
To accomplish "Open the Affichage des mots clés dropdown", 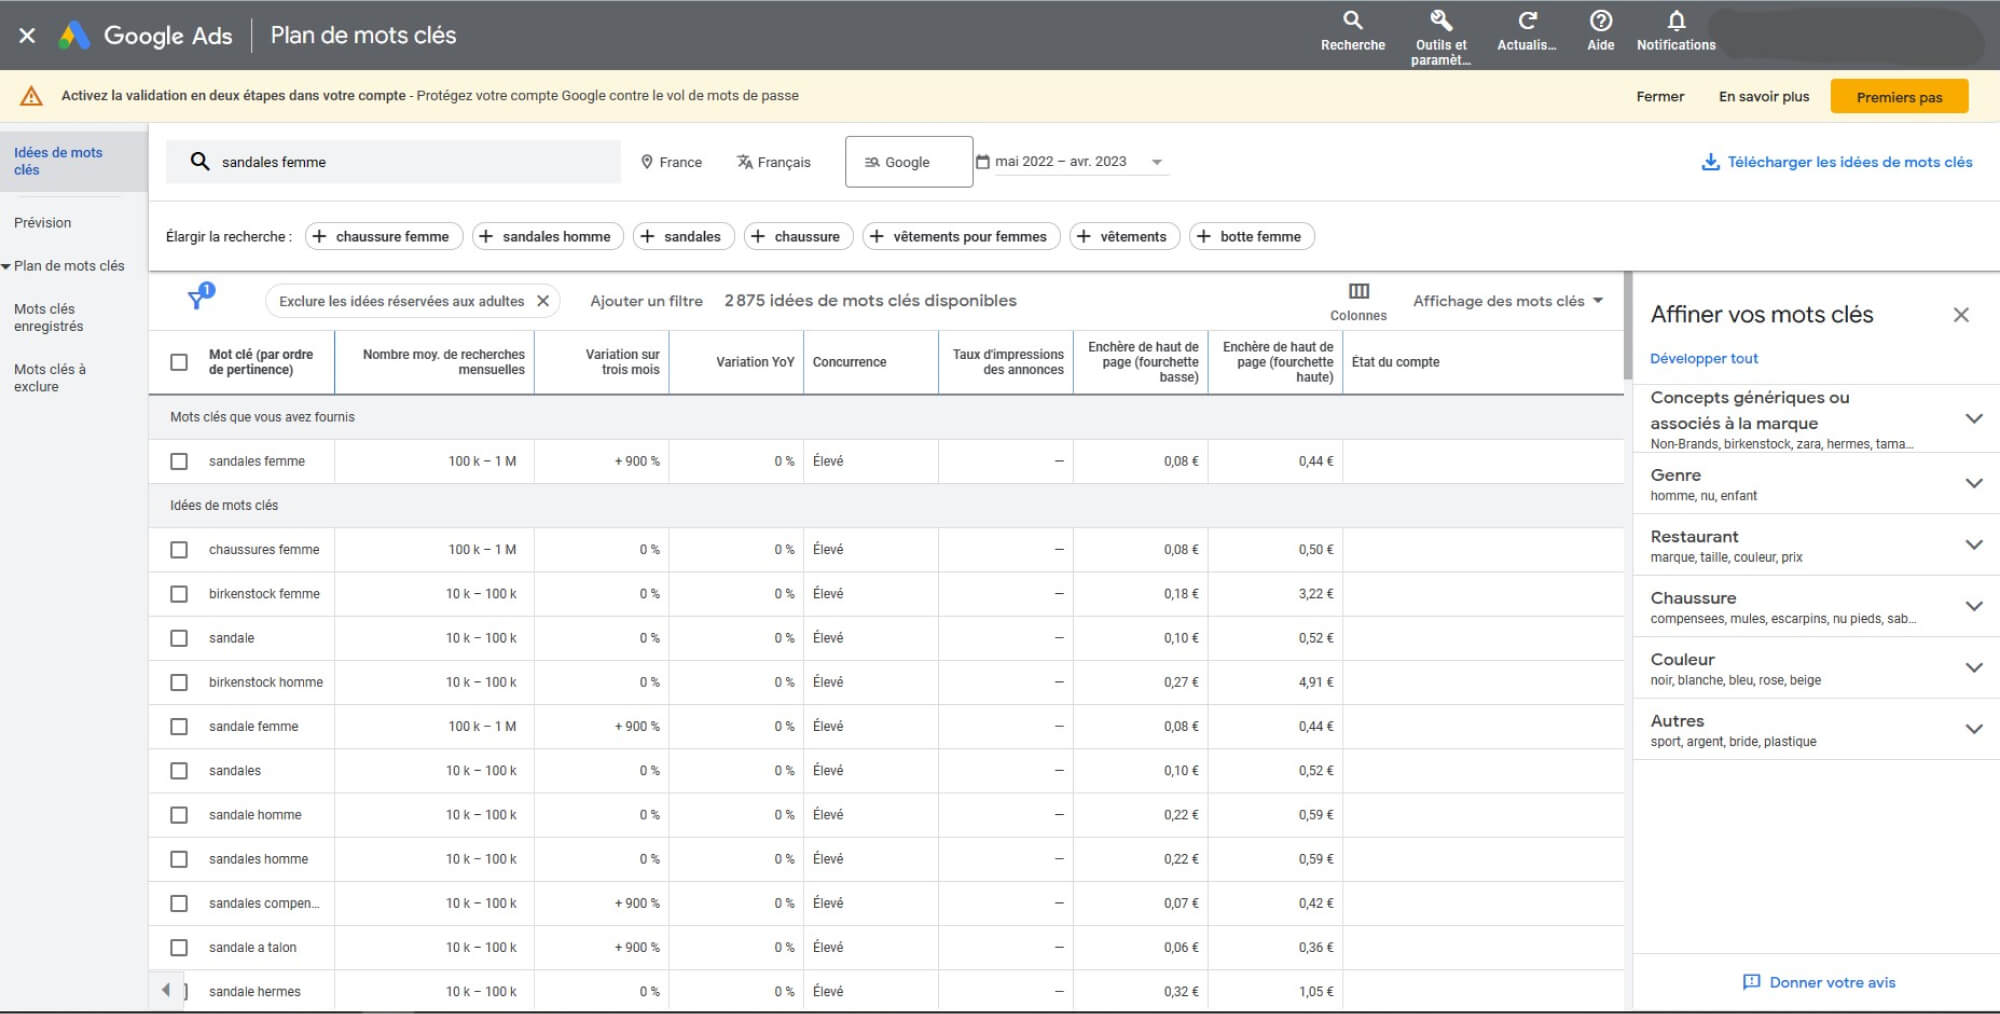I will tap(1506, 300).
